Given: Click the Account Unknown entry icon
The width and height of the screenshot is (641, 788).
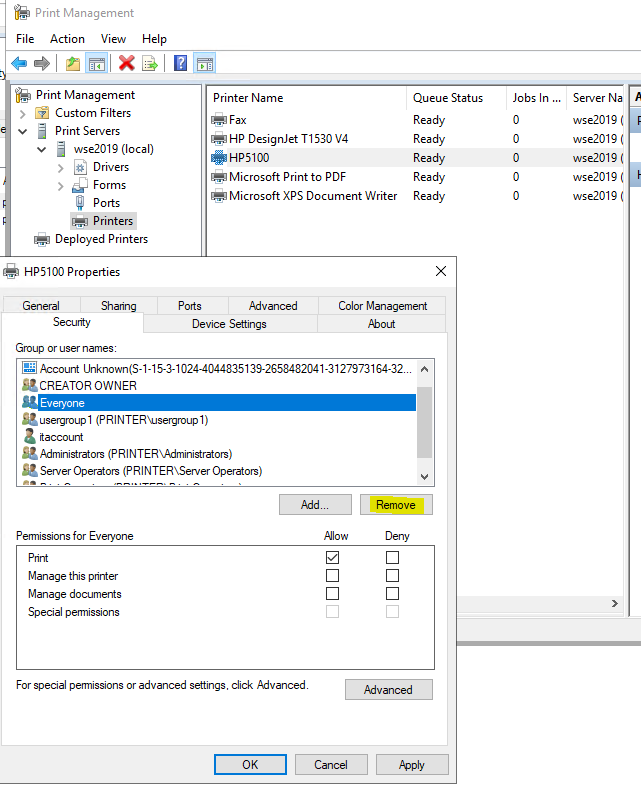Looking at the screenshot, I should click(x=30, y=368).
